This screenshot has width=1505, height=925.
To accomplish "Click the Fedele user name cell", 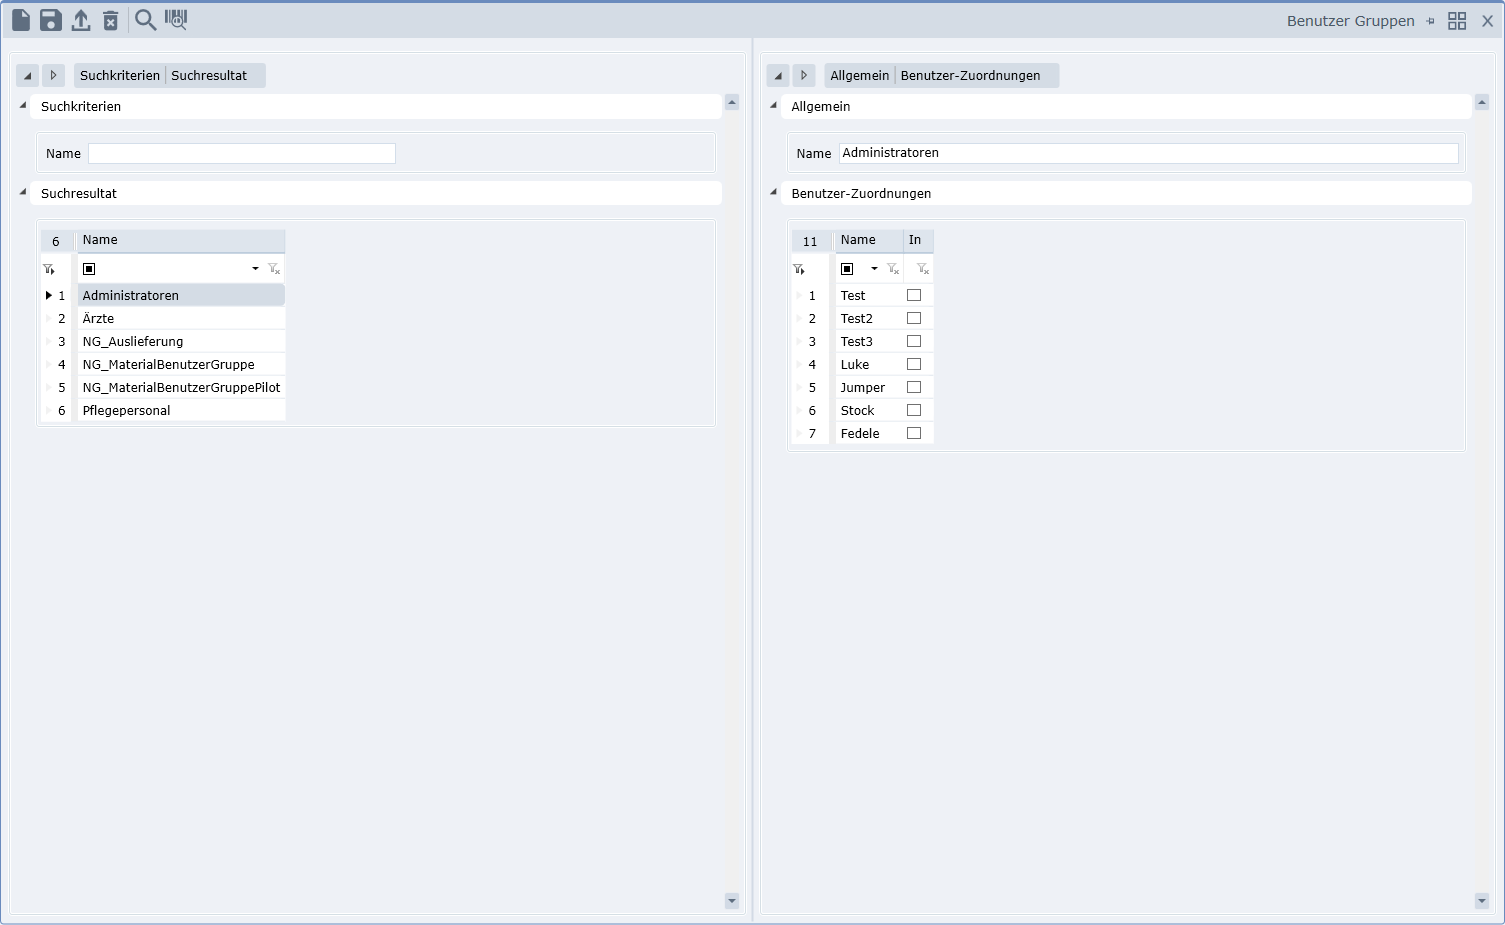I will coord(869,433).
